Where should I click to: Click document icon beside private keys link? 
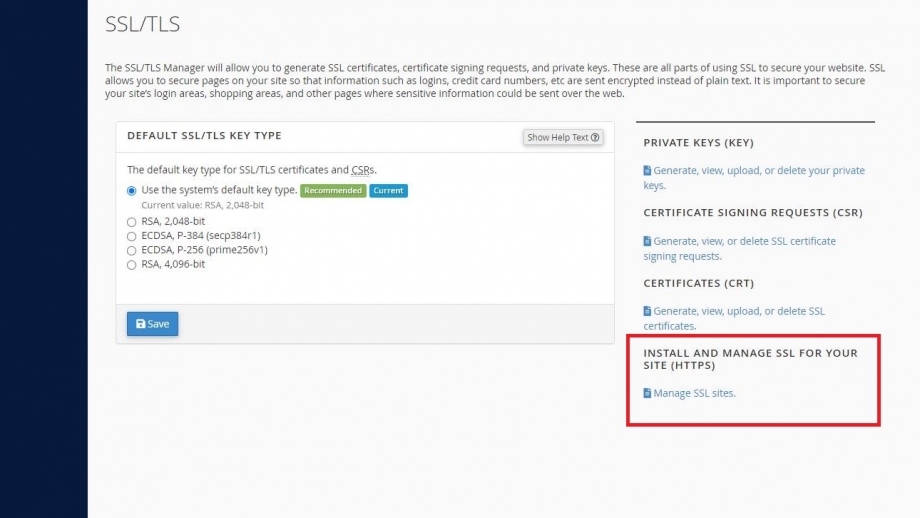click(x=647, y=170)
